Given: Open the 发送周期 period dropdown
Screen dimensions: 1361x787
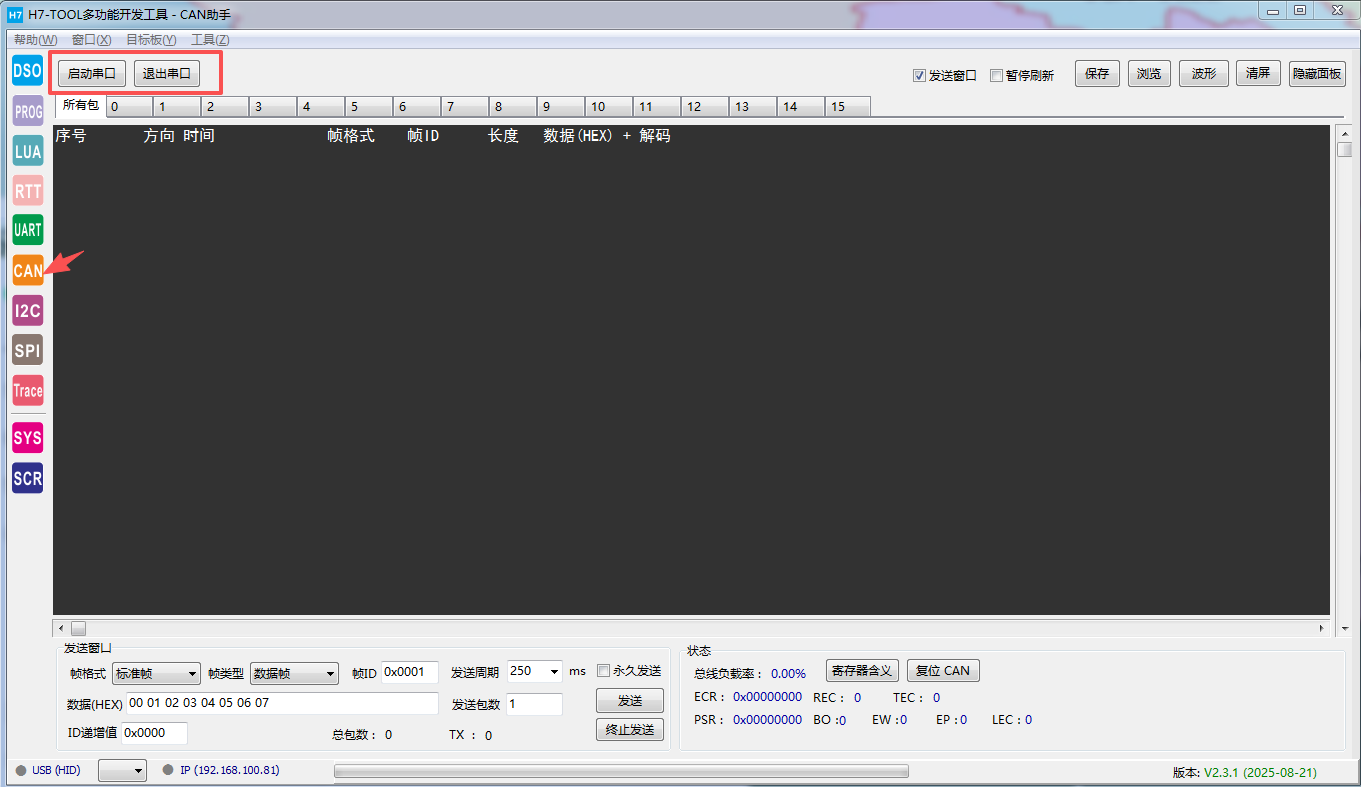Looking at the screenshot, I should point(553,671).
